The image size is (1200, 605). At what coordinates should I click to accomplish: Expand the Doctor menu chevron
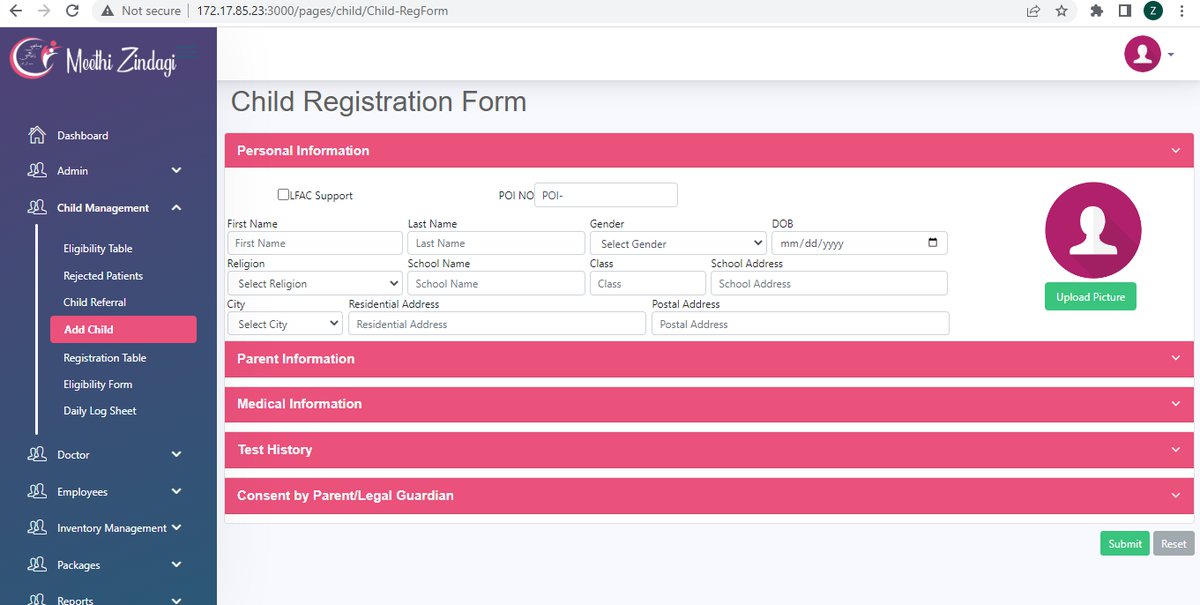(176, 455)
